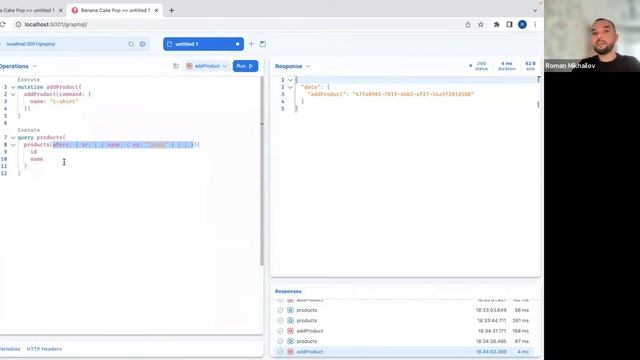Collapse the data object fold in response
The image size is (640, 360).
pyautogui.click(x=290, y=87)
